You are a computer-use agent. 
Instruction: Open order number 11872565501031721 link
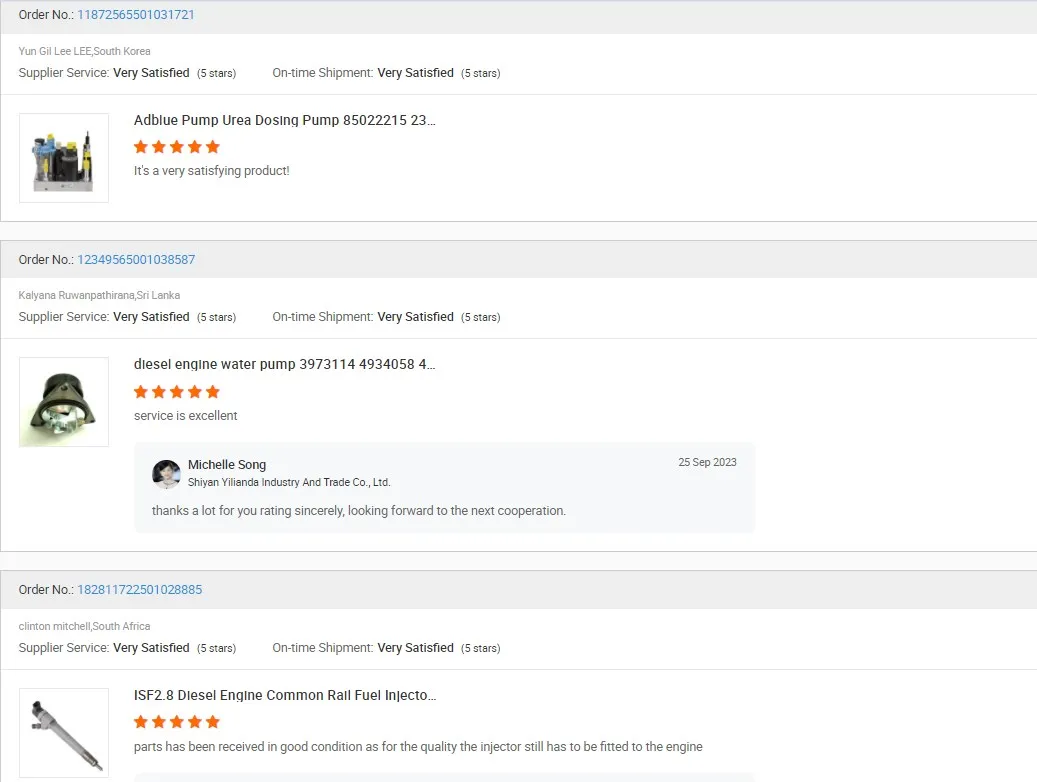pyautogui.click(x=136, y=15)
